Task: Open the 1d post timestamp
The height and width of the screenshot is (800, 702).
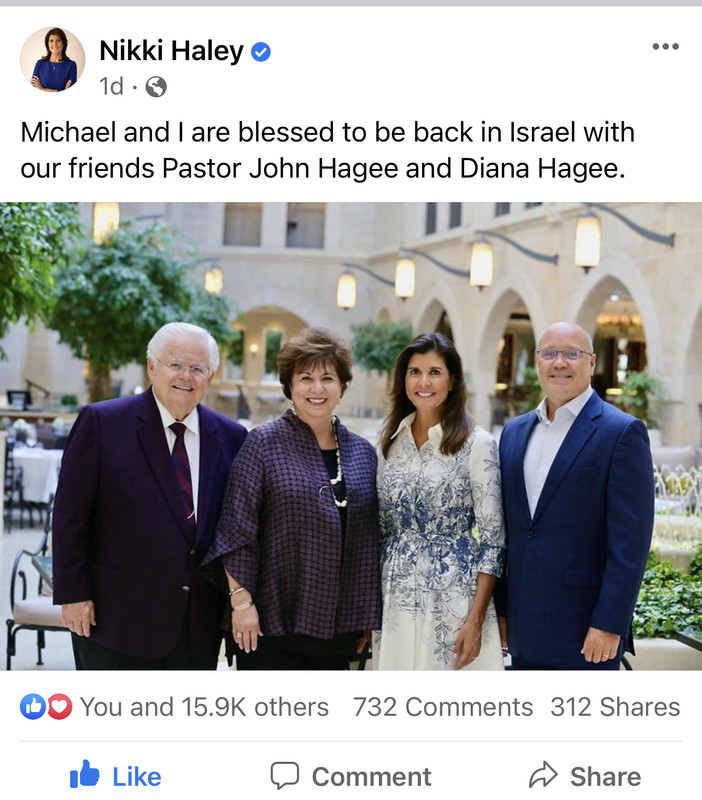Action: (x=111, y=86)
